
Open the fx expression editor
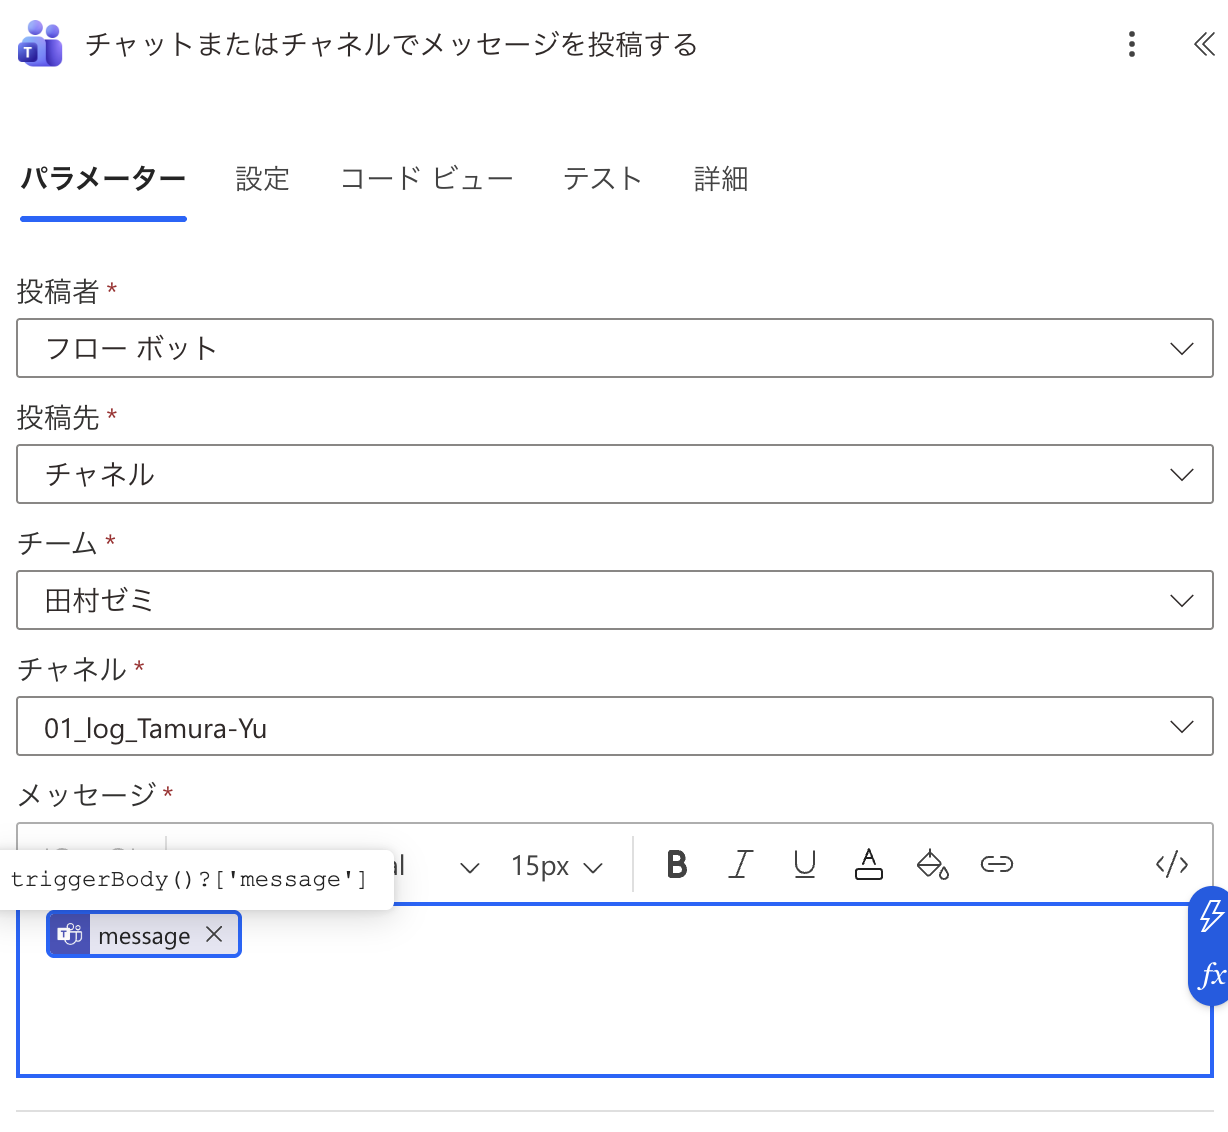point(1211,975)
